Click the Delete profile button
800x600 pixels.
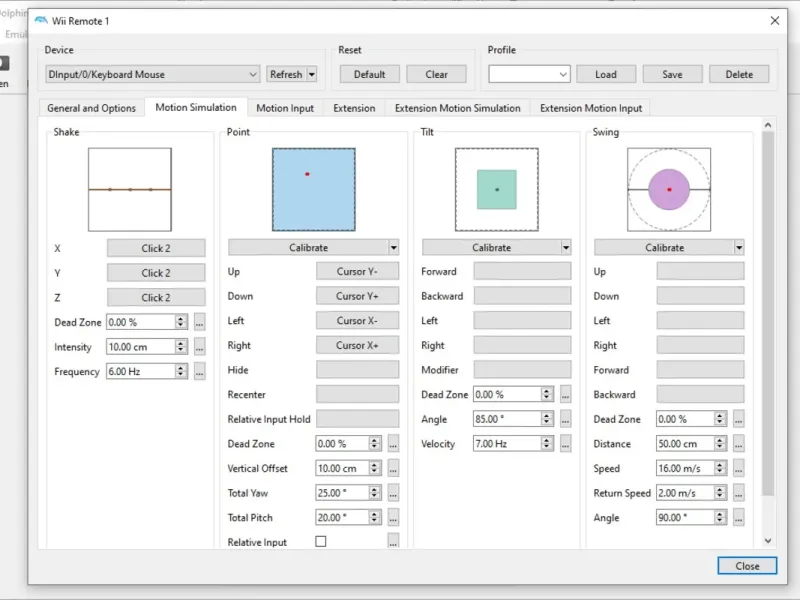point(739,74)
